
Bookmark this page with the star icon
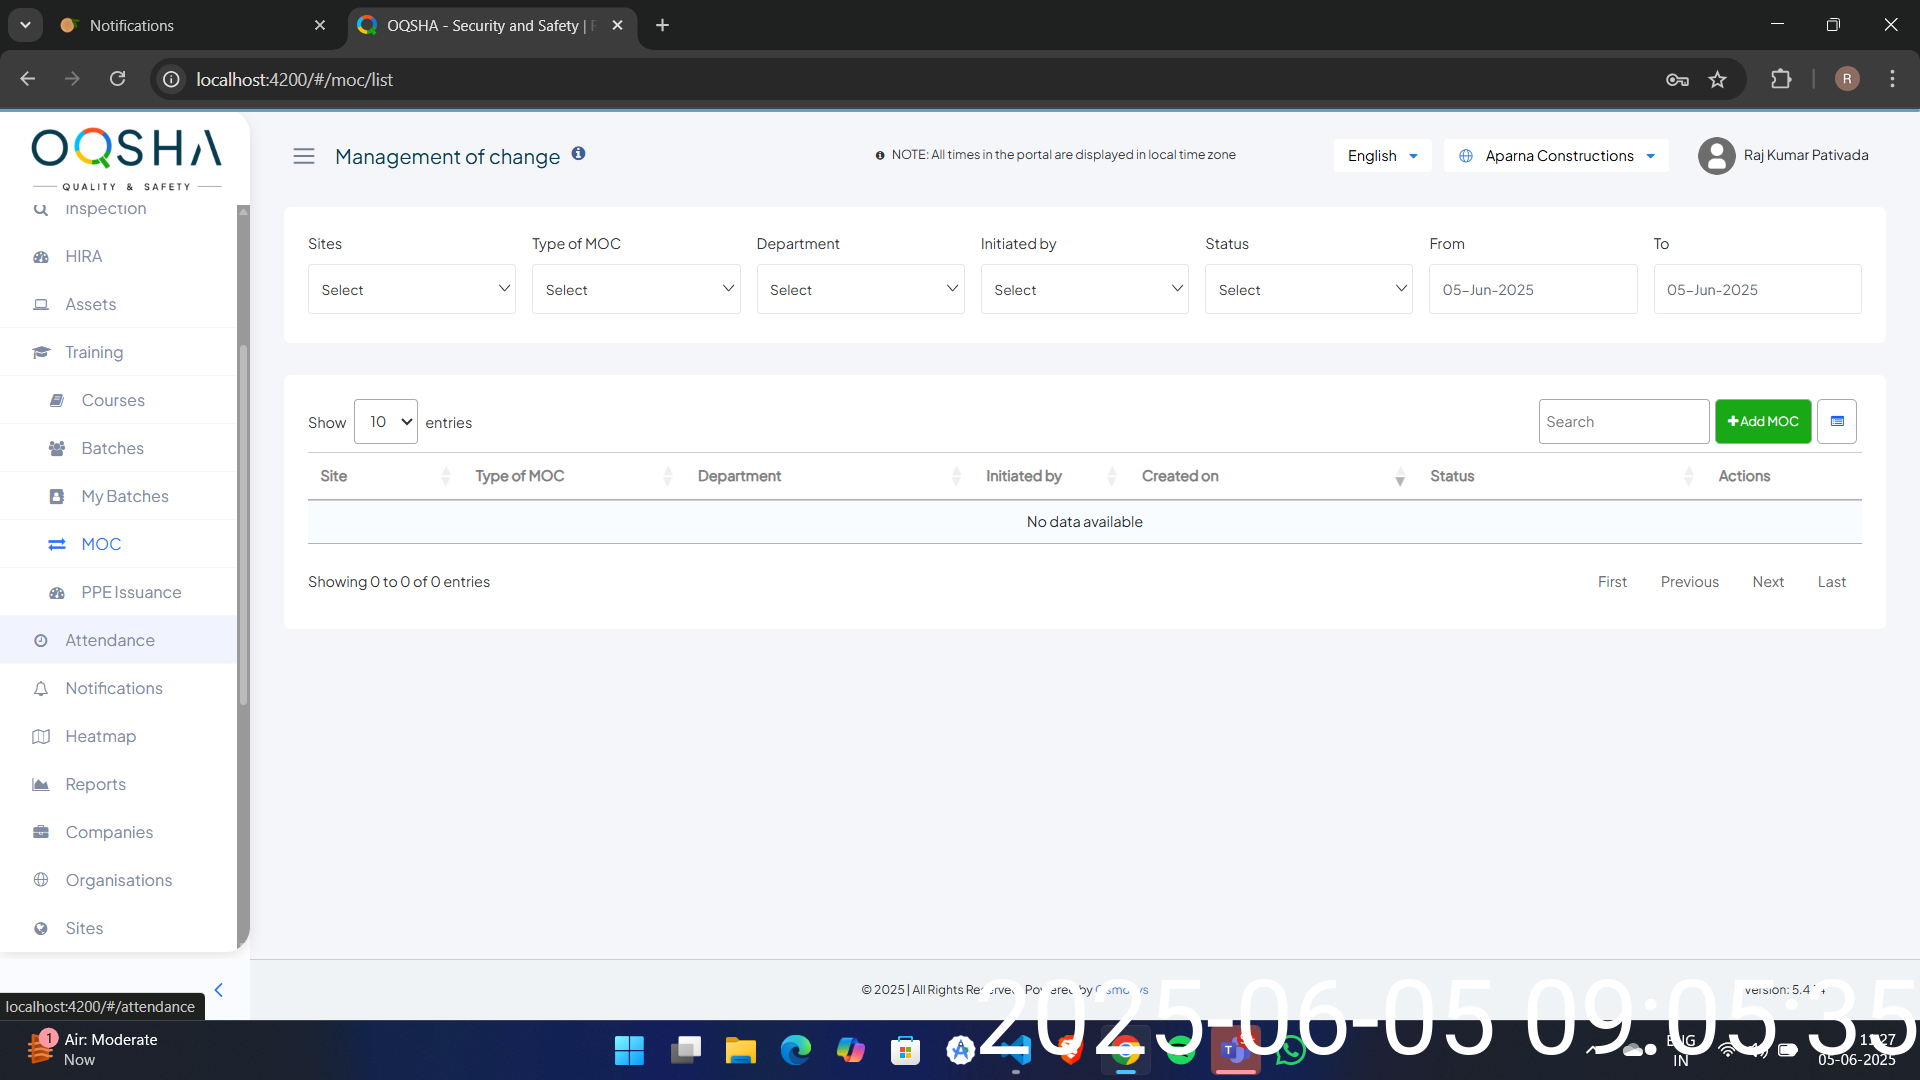pos(1717,80)
